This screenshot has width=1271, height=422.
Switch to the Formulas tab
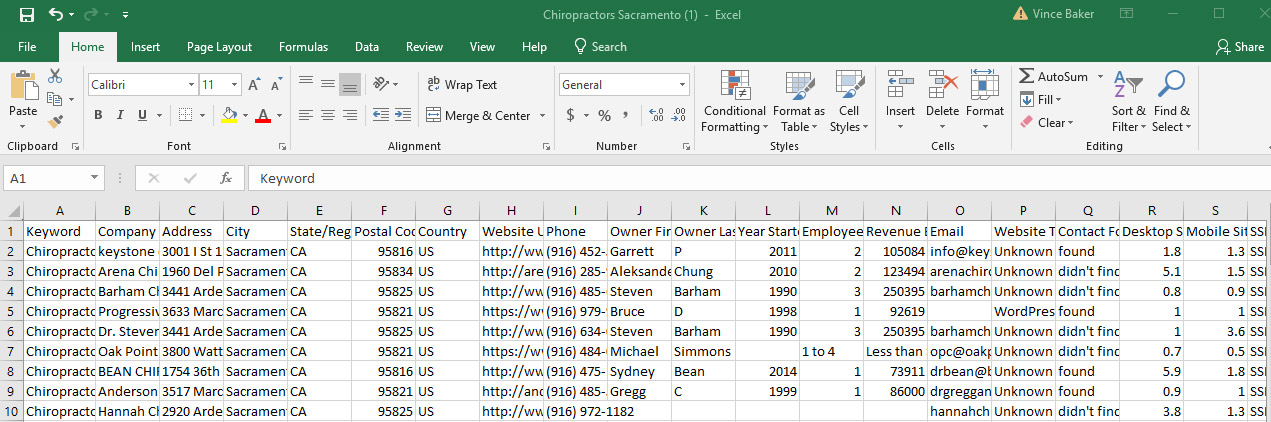pyautogui.click(x=303, y=47)
